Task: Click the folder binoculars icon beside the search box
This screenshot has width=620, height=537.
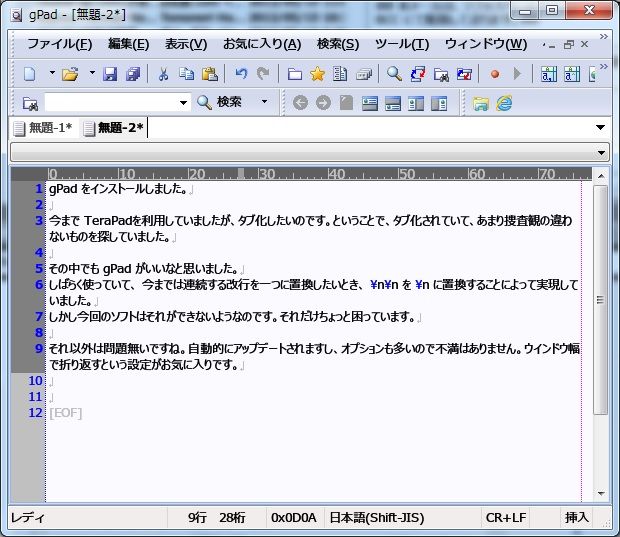Action: coord(30,104)
